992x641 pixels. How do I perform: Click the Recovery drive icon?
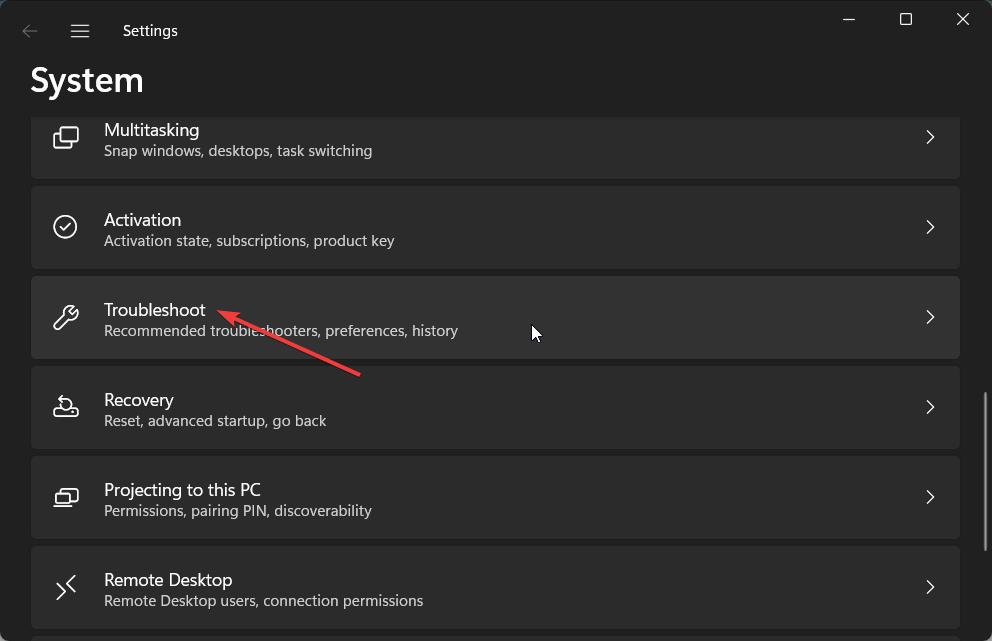66,407
